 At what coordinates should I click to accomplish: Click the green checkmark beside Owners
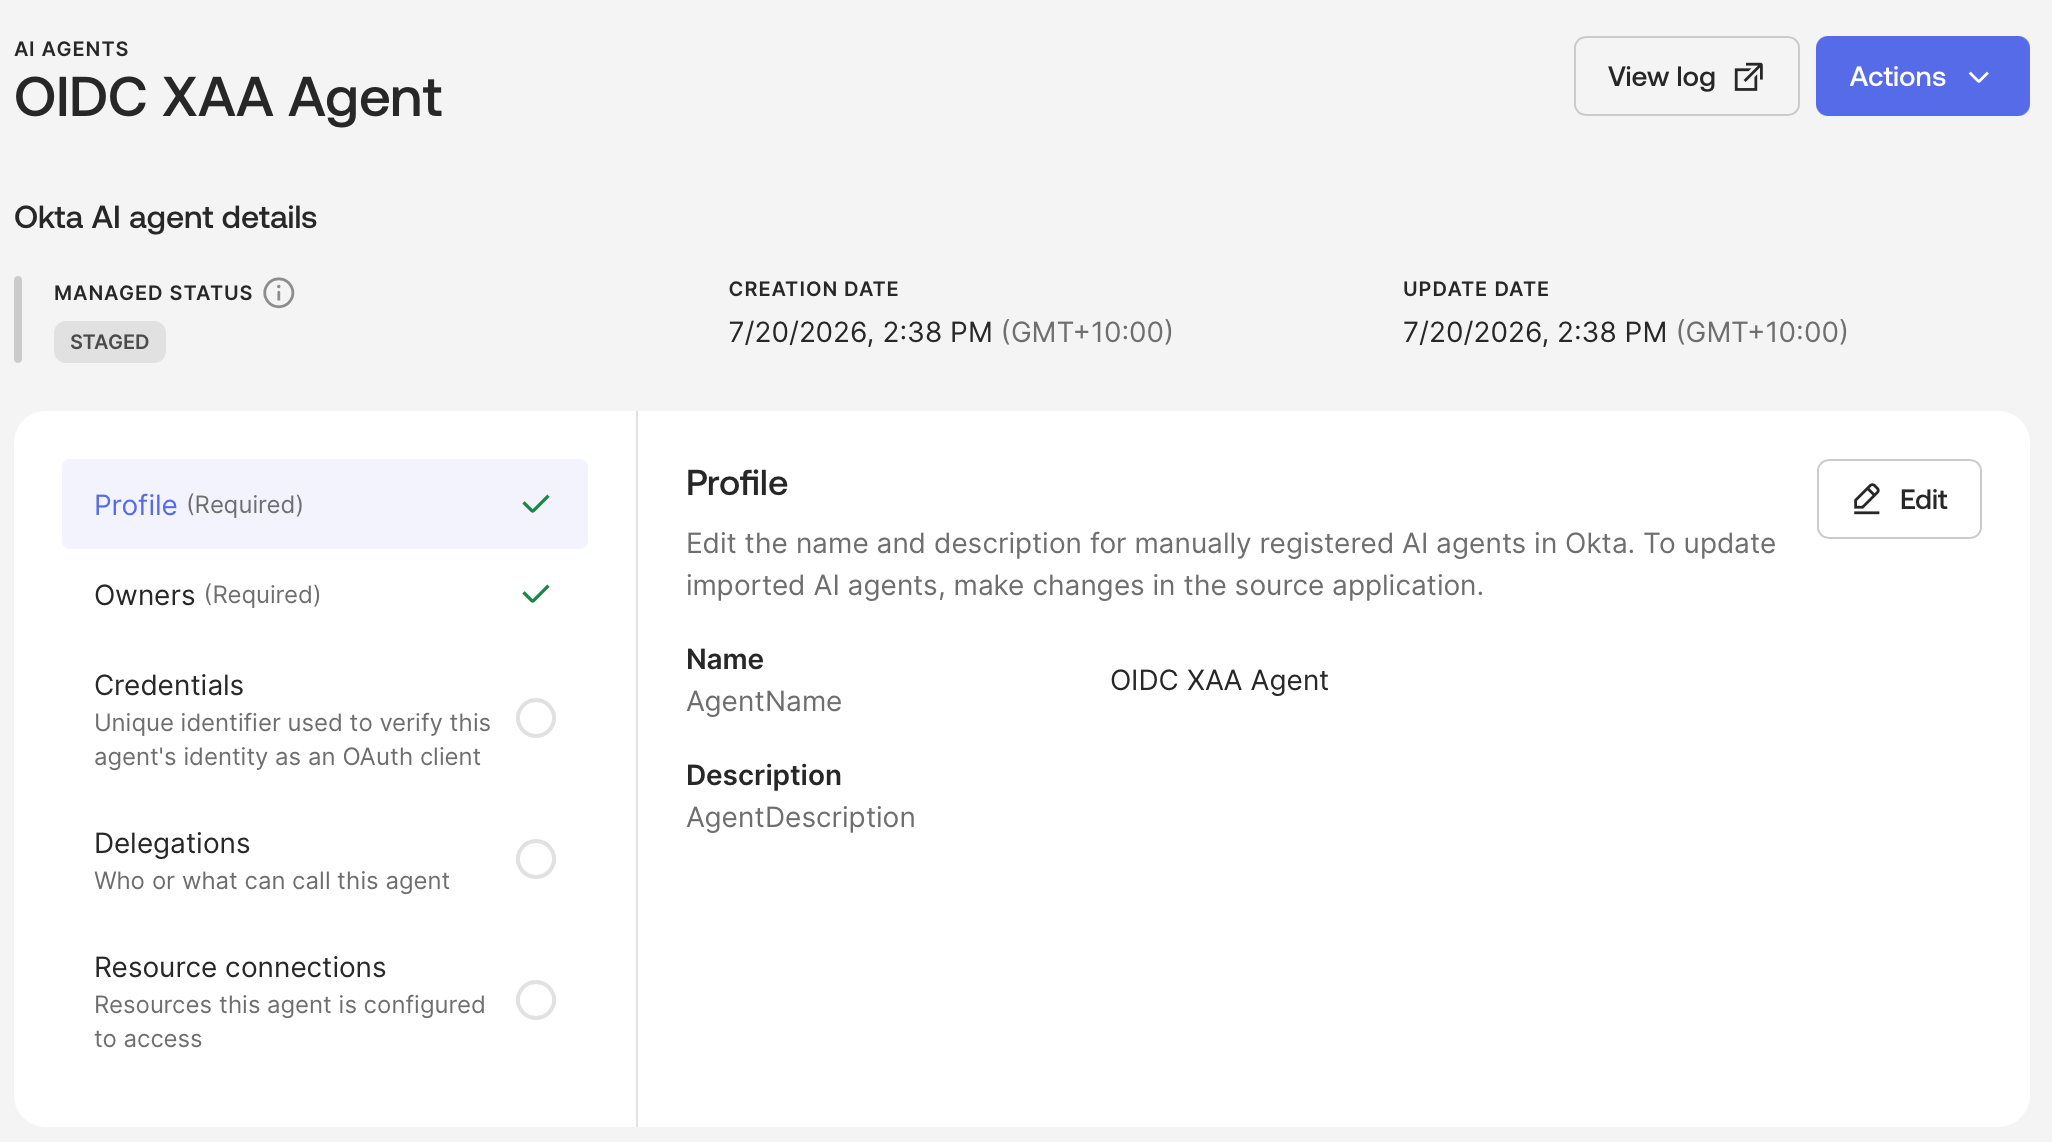pyautogui.click(x=536, y=594)
